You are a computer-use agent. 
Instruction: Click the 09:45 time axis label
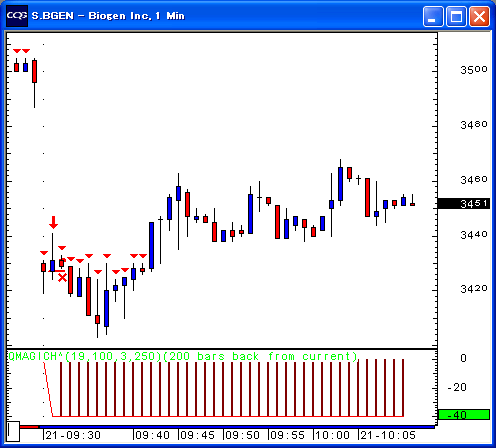coord(198,435)
